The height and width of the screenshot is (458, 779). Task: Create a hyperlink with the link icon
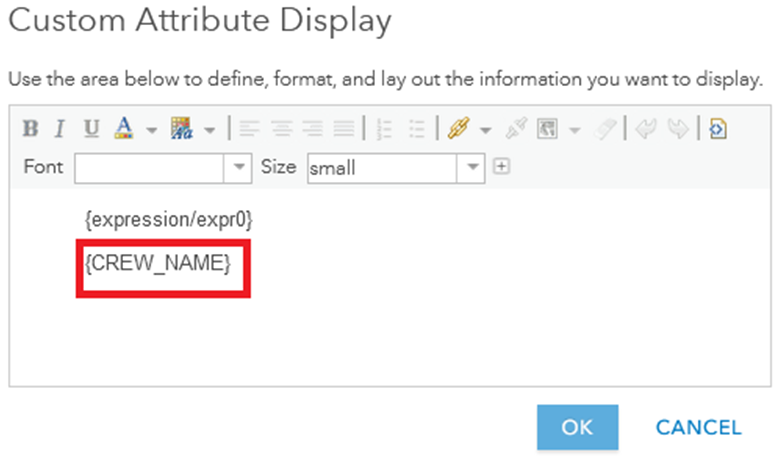coord(459,129)
